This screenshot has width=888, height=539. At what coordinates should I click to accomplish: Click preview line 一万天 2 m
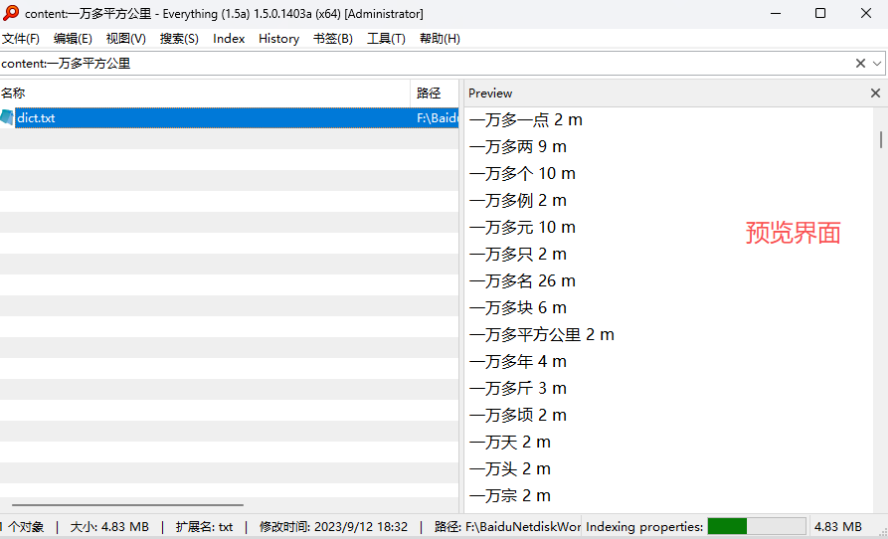coord(510,442)
